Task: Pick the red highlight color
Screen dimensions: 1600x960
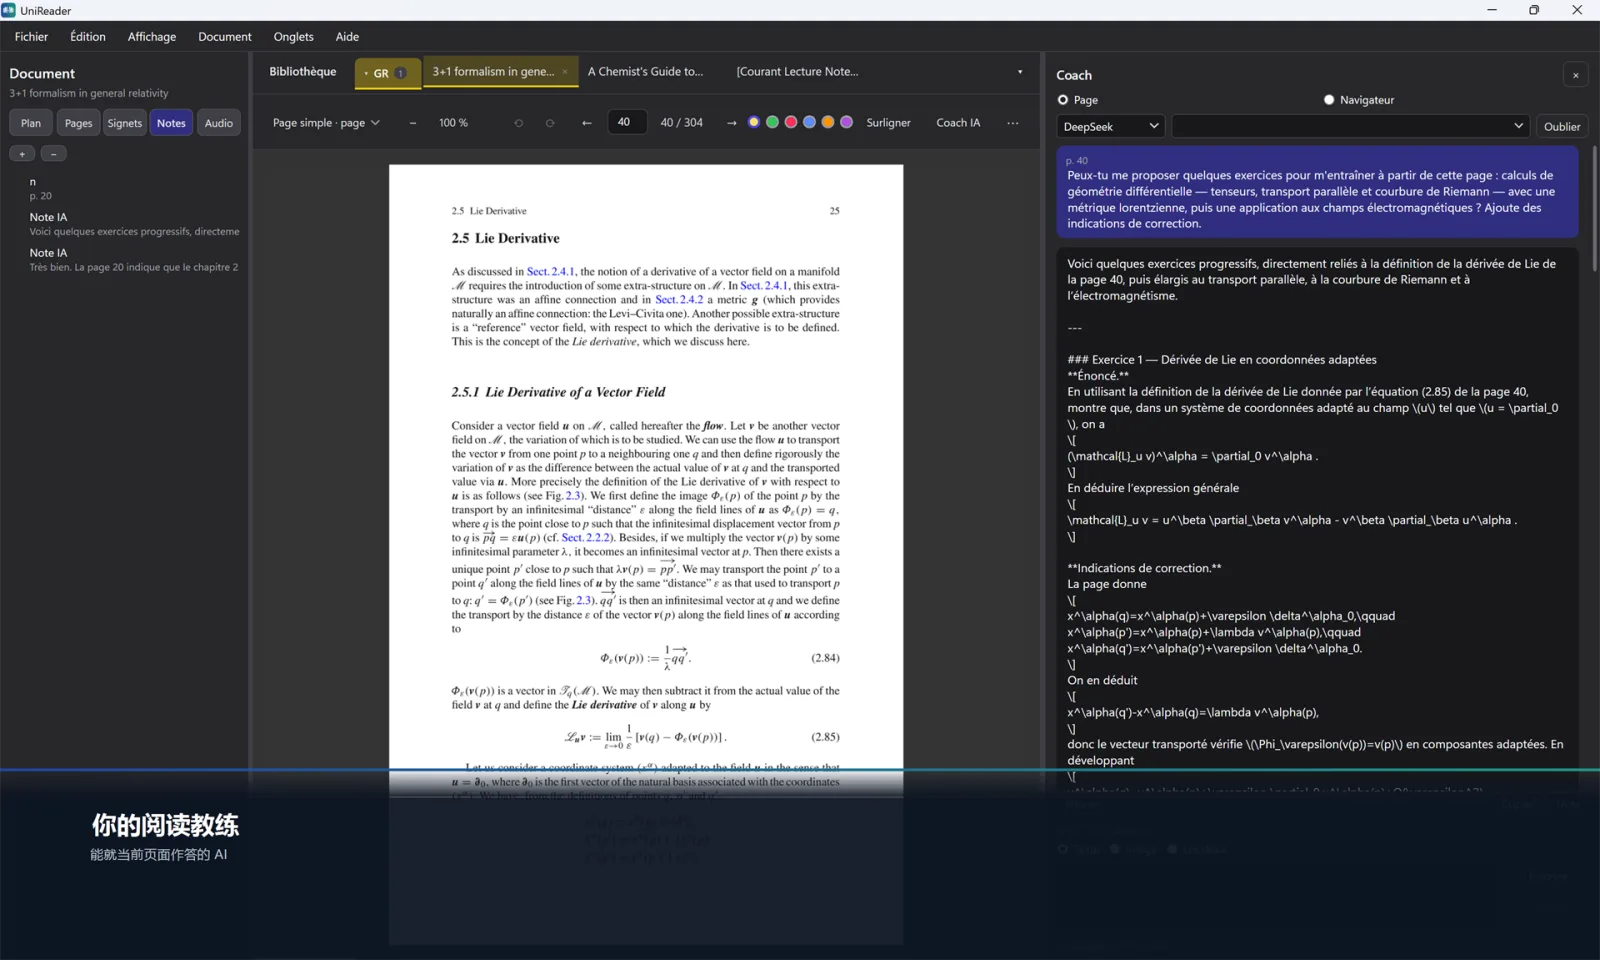Action: (x=791, y=123)
